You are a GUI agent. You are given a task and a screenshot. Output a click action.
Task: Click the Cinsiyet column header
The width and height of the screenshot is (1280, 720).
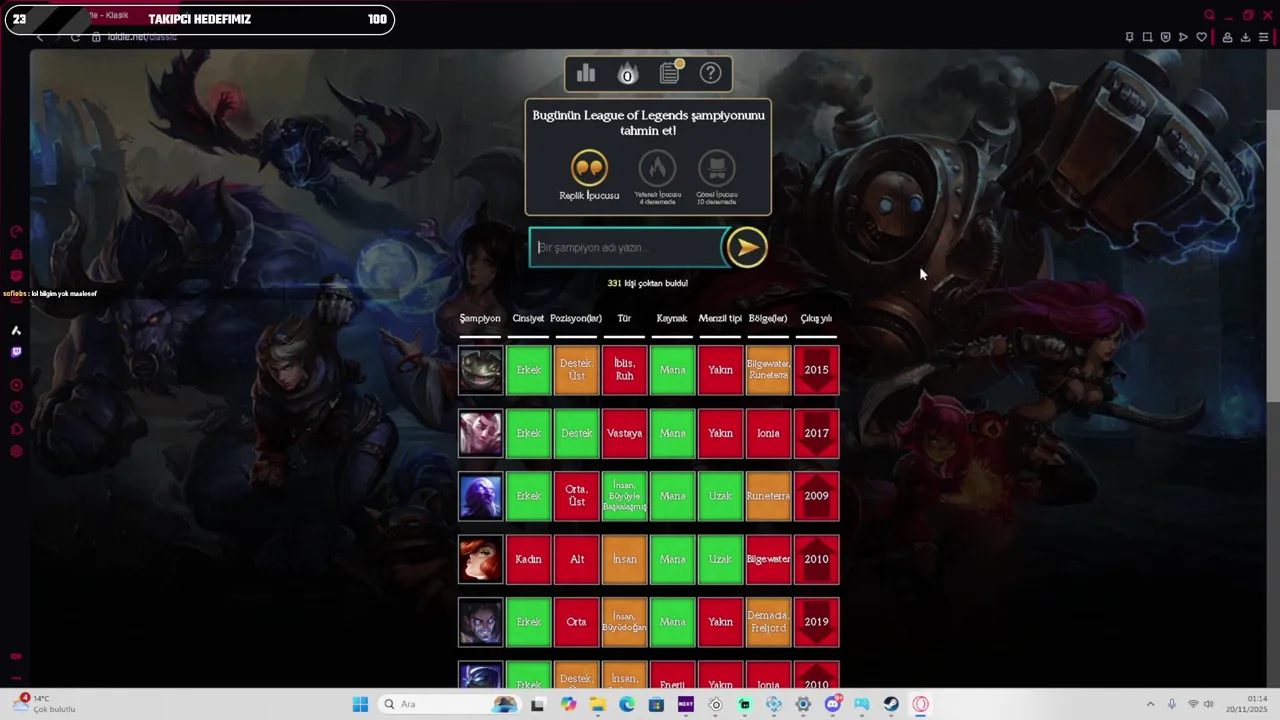click(528, 318)
